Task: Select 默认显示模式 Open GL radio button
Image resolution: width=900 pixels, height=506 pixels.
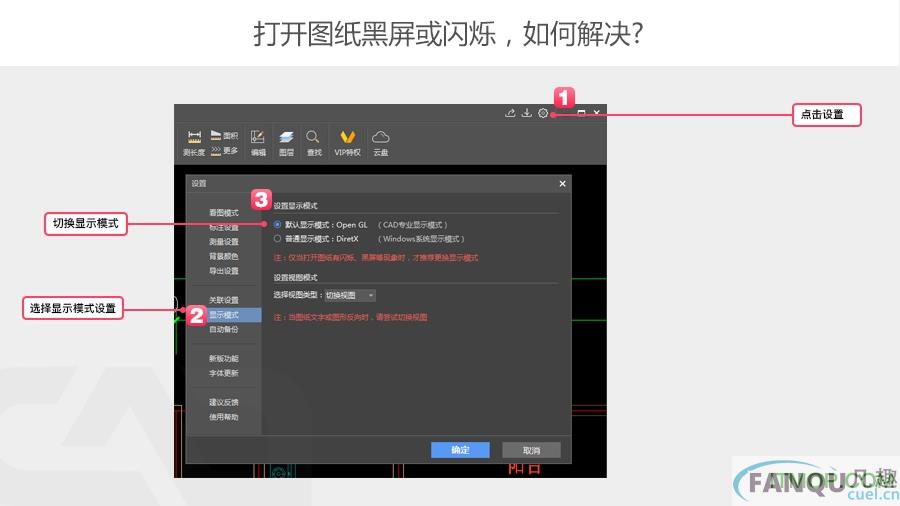Action: coord(277,225)
